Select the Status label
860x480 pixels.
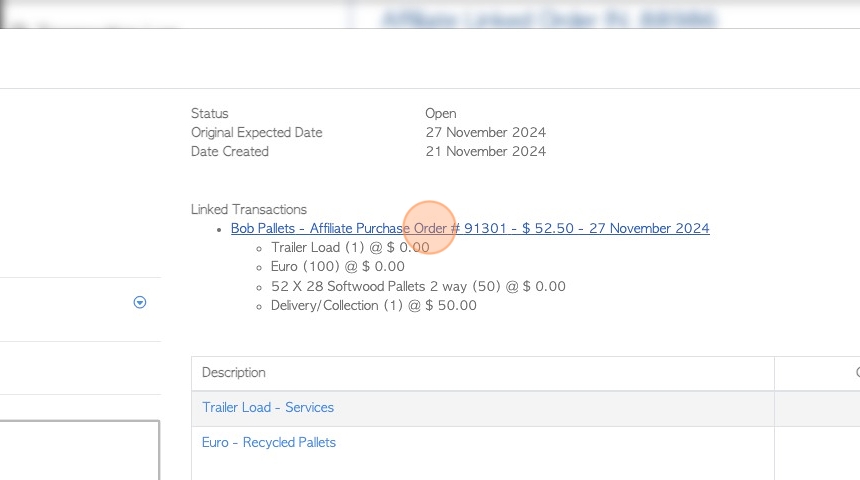click(x=210, y=114)
